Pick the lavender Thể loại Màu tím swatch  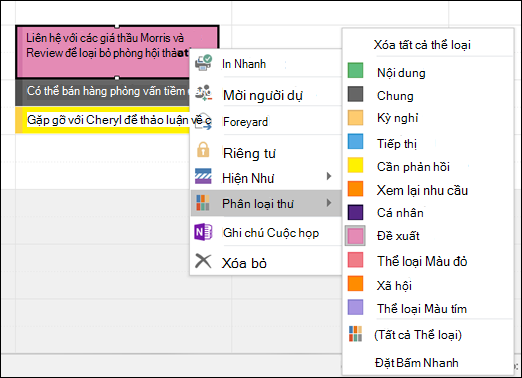pos(355,307)
